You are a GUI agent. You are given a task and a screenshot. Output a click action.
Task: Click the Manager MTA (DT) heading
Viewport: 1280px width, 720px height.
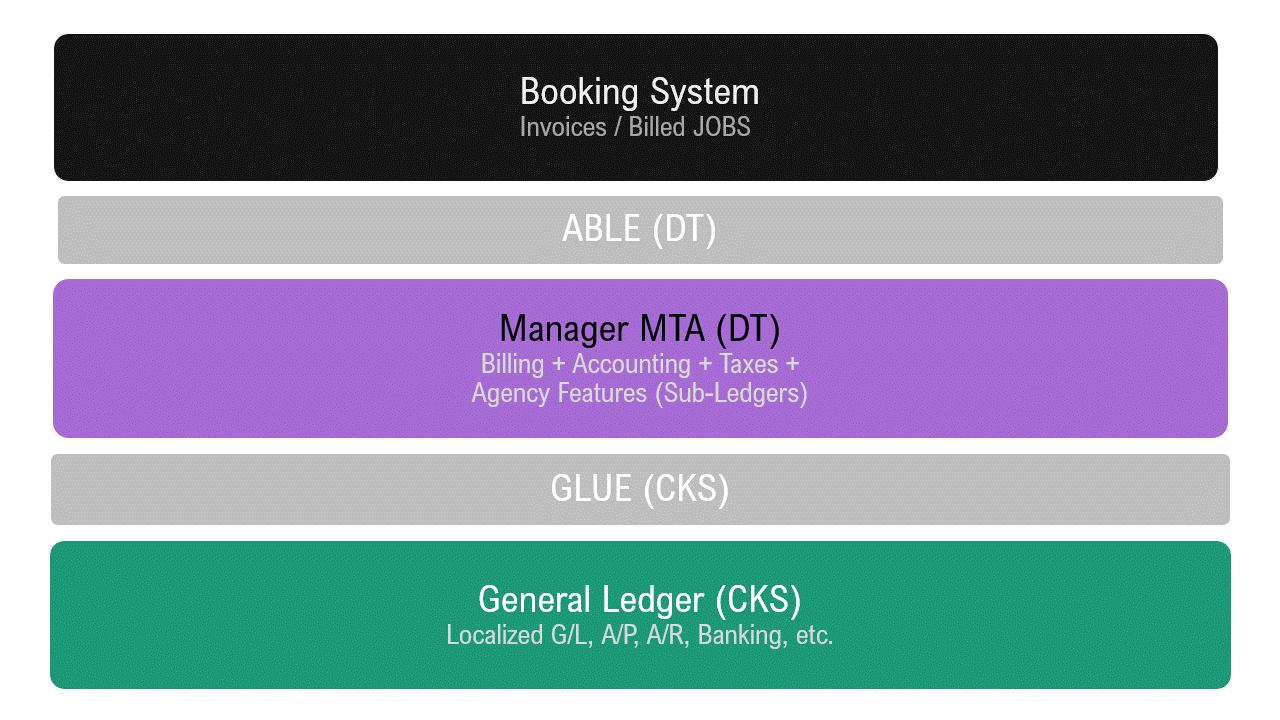[x=639, y=328]
